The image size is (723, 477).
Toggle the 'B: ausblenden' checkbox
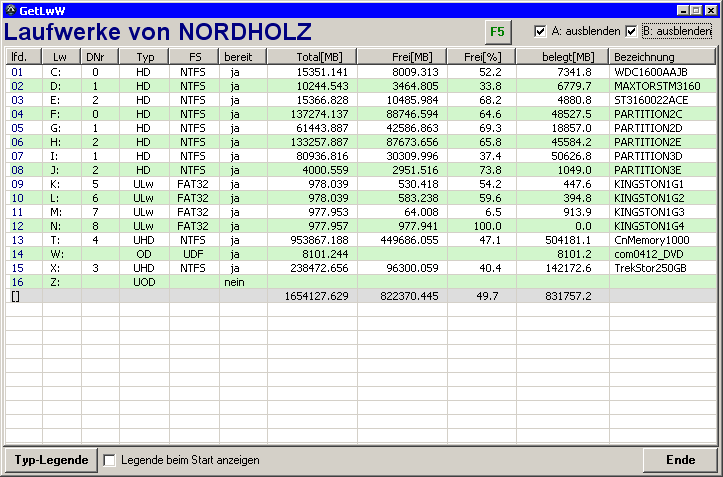click(631, 31)
